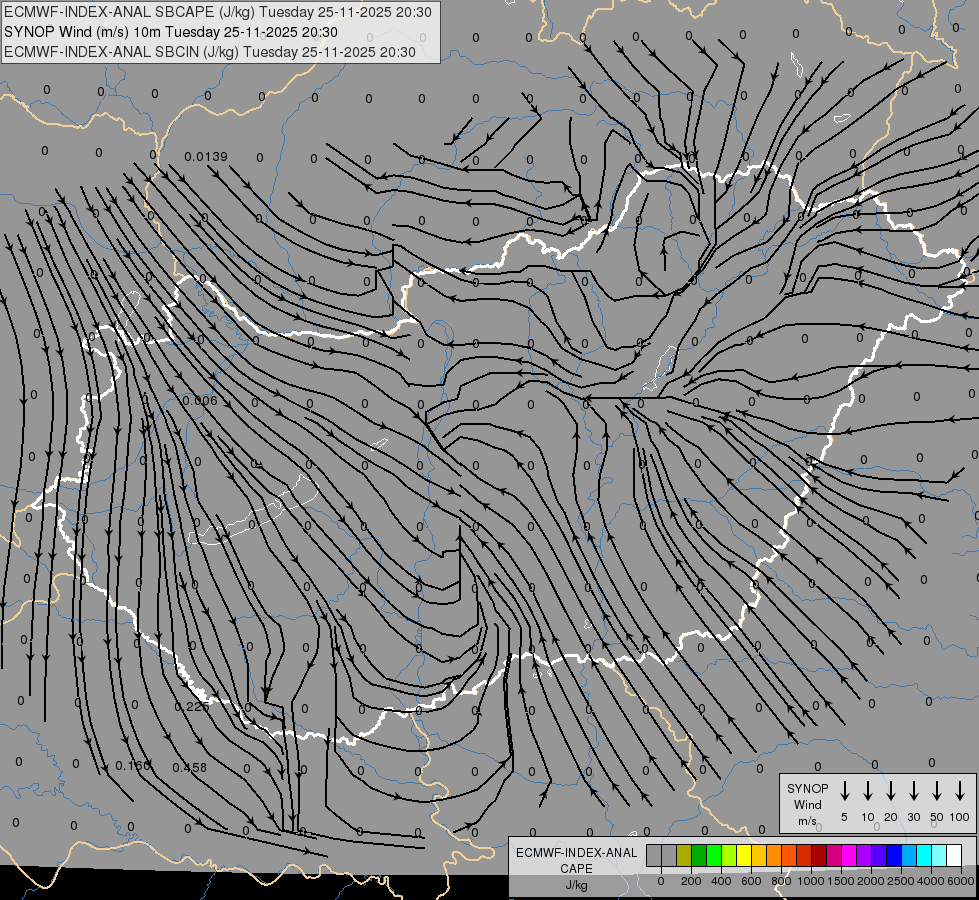
Task: Click the 0.225 grid value on the map
Action: click(x=192, y=706)
